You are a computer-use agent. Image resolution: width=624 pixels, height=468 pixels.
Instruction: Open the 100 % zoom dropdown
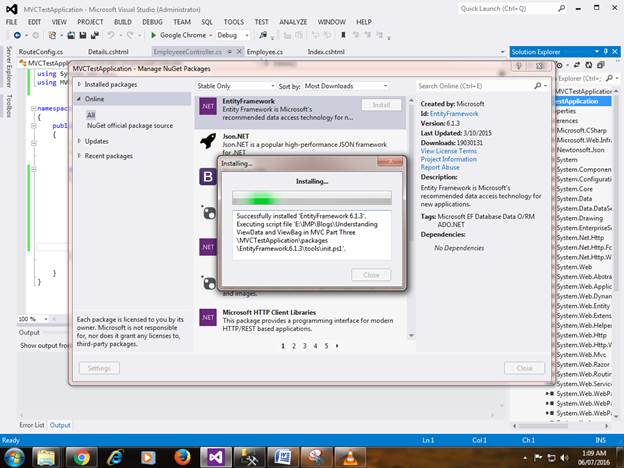[46, 319]
